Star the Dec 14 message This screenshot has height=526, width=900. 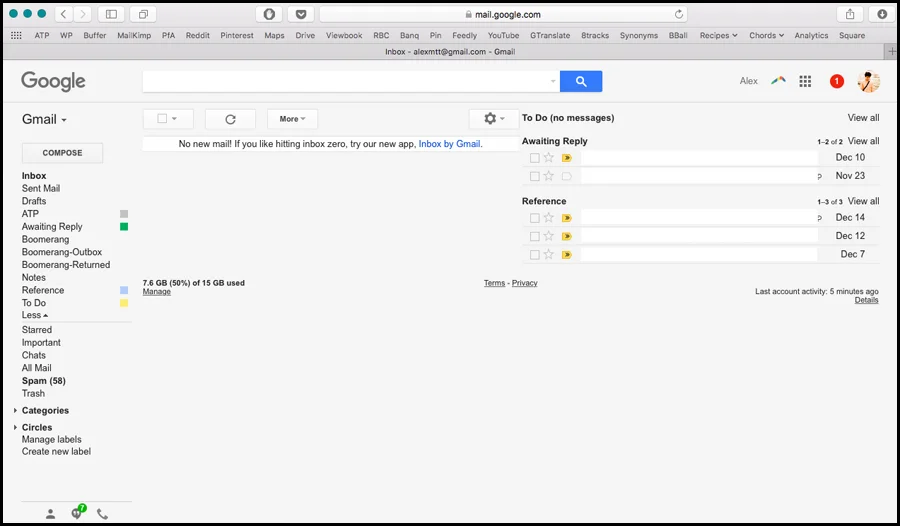pos(549,218)
